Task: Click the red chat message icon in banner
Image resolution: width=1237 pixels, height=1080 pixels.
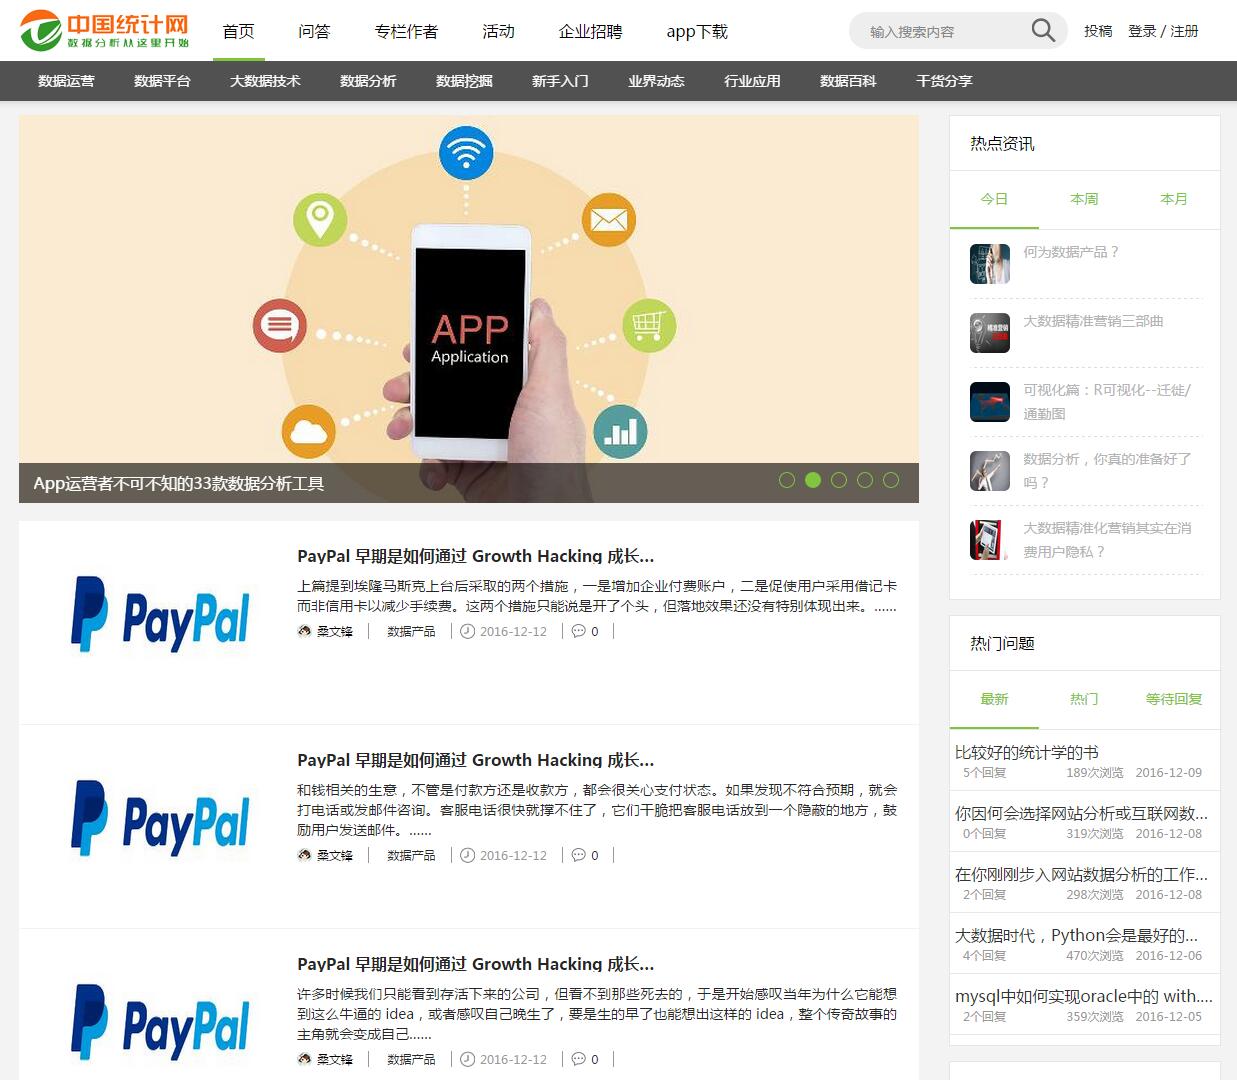Action: (x=280, y=325)
